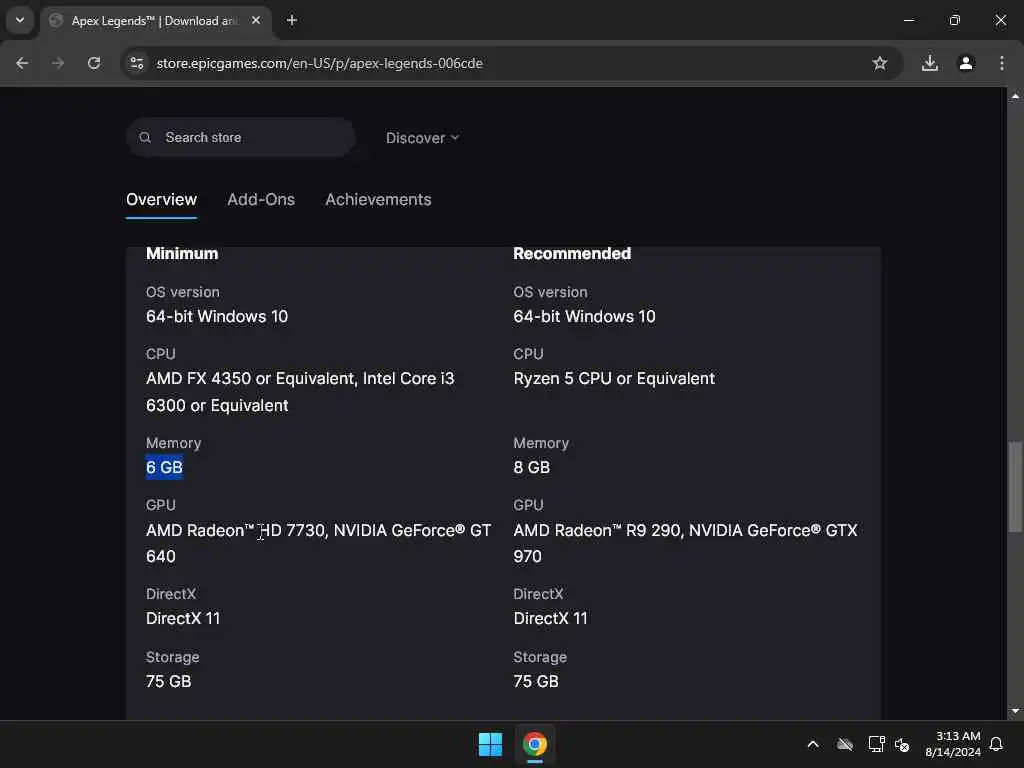The image size is (1024, 768).
Task: Switch to the Achievements tab
Action: tap(378, 200)
